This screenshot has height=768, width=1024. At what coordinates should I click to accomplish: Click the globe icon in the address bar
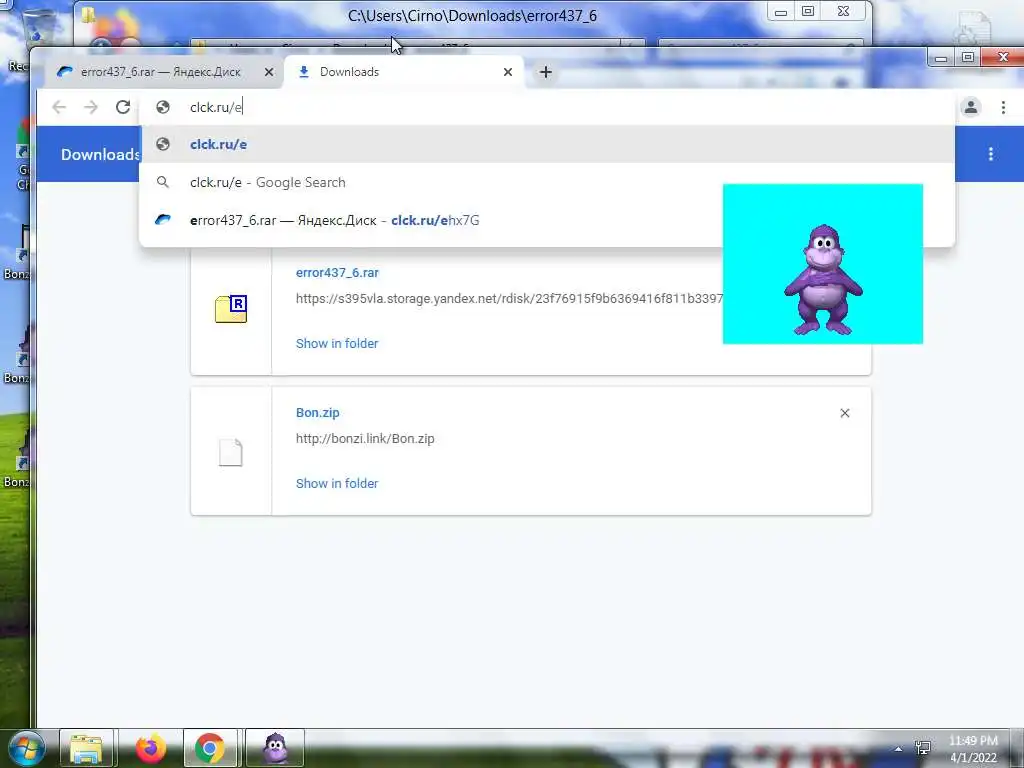pos(163,107)
